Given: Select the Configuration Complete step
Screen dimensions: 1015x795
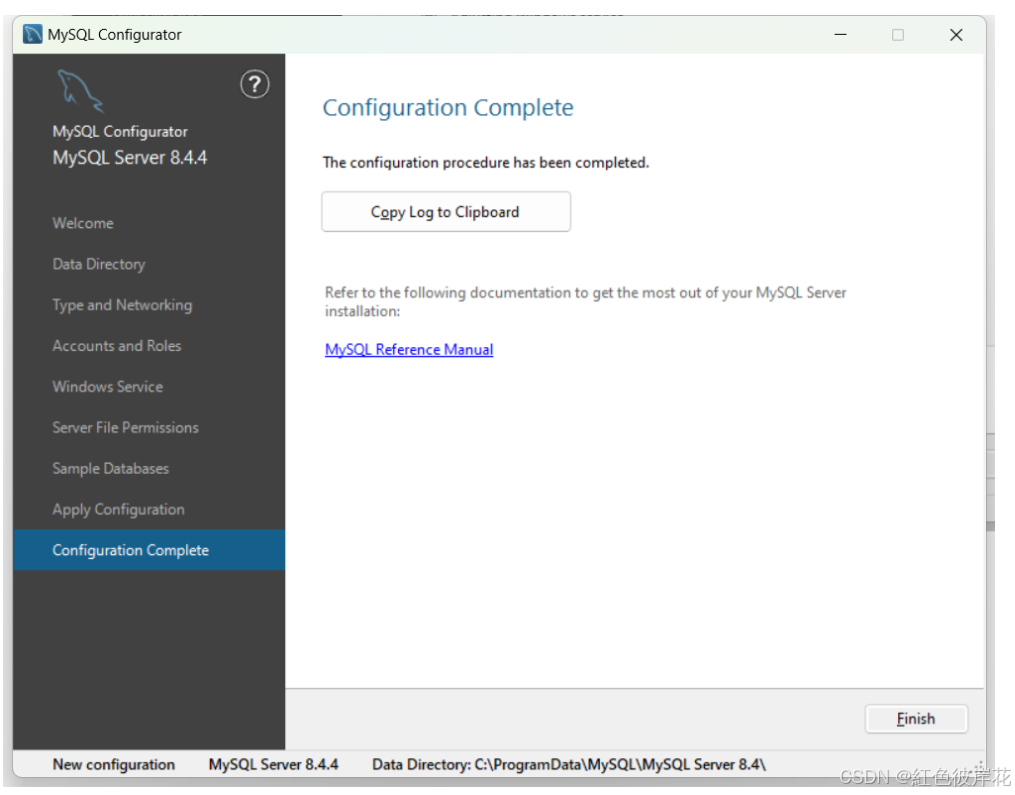Looking at the screenshot, I should 149,550.
